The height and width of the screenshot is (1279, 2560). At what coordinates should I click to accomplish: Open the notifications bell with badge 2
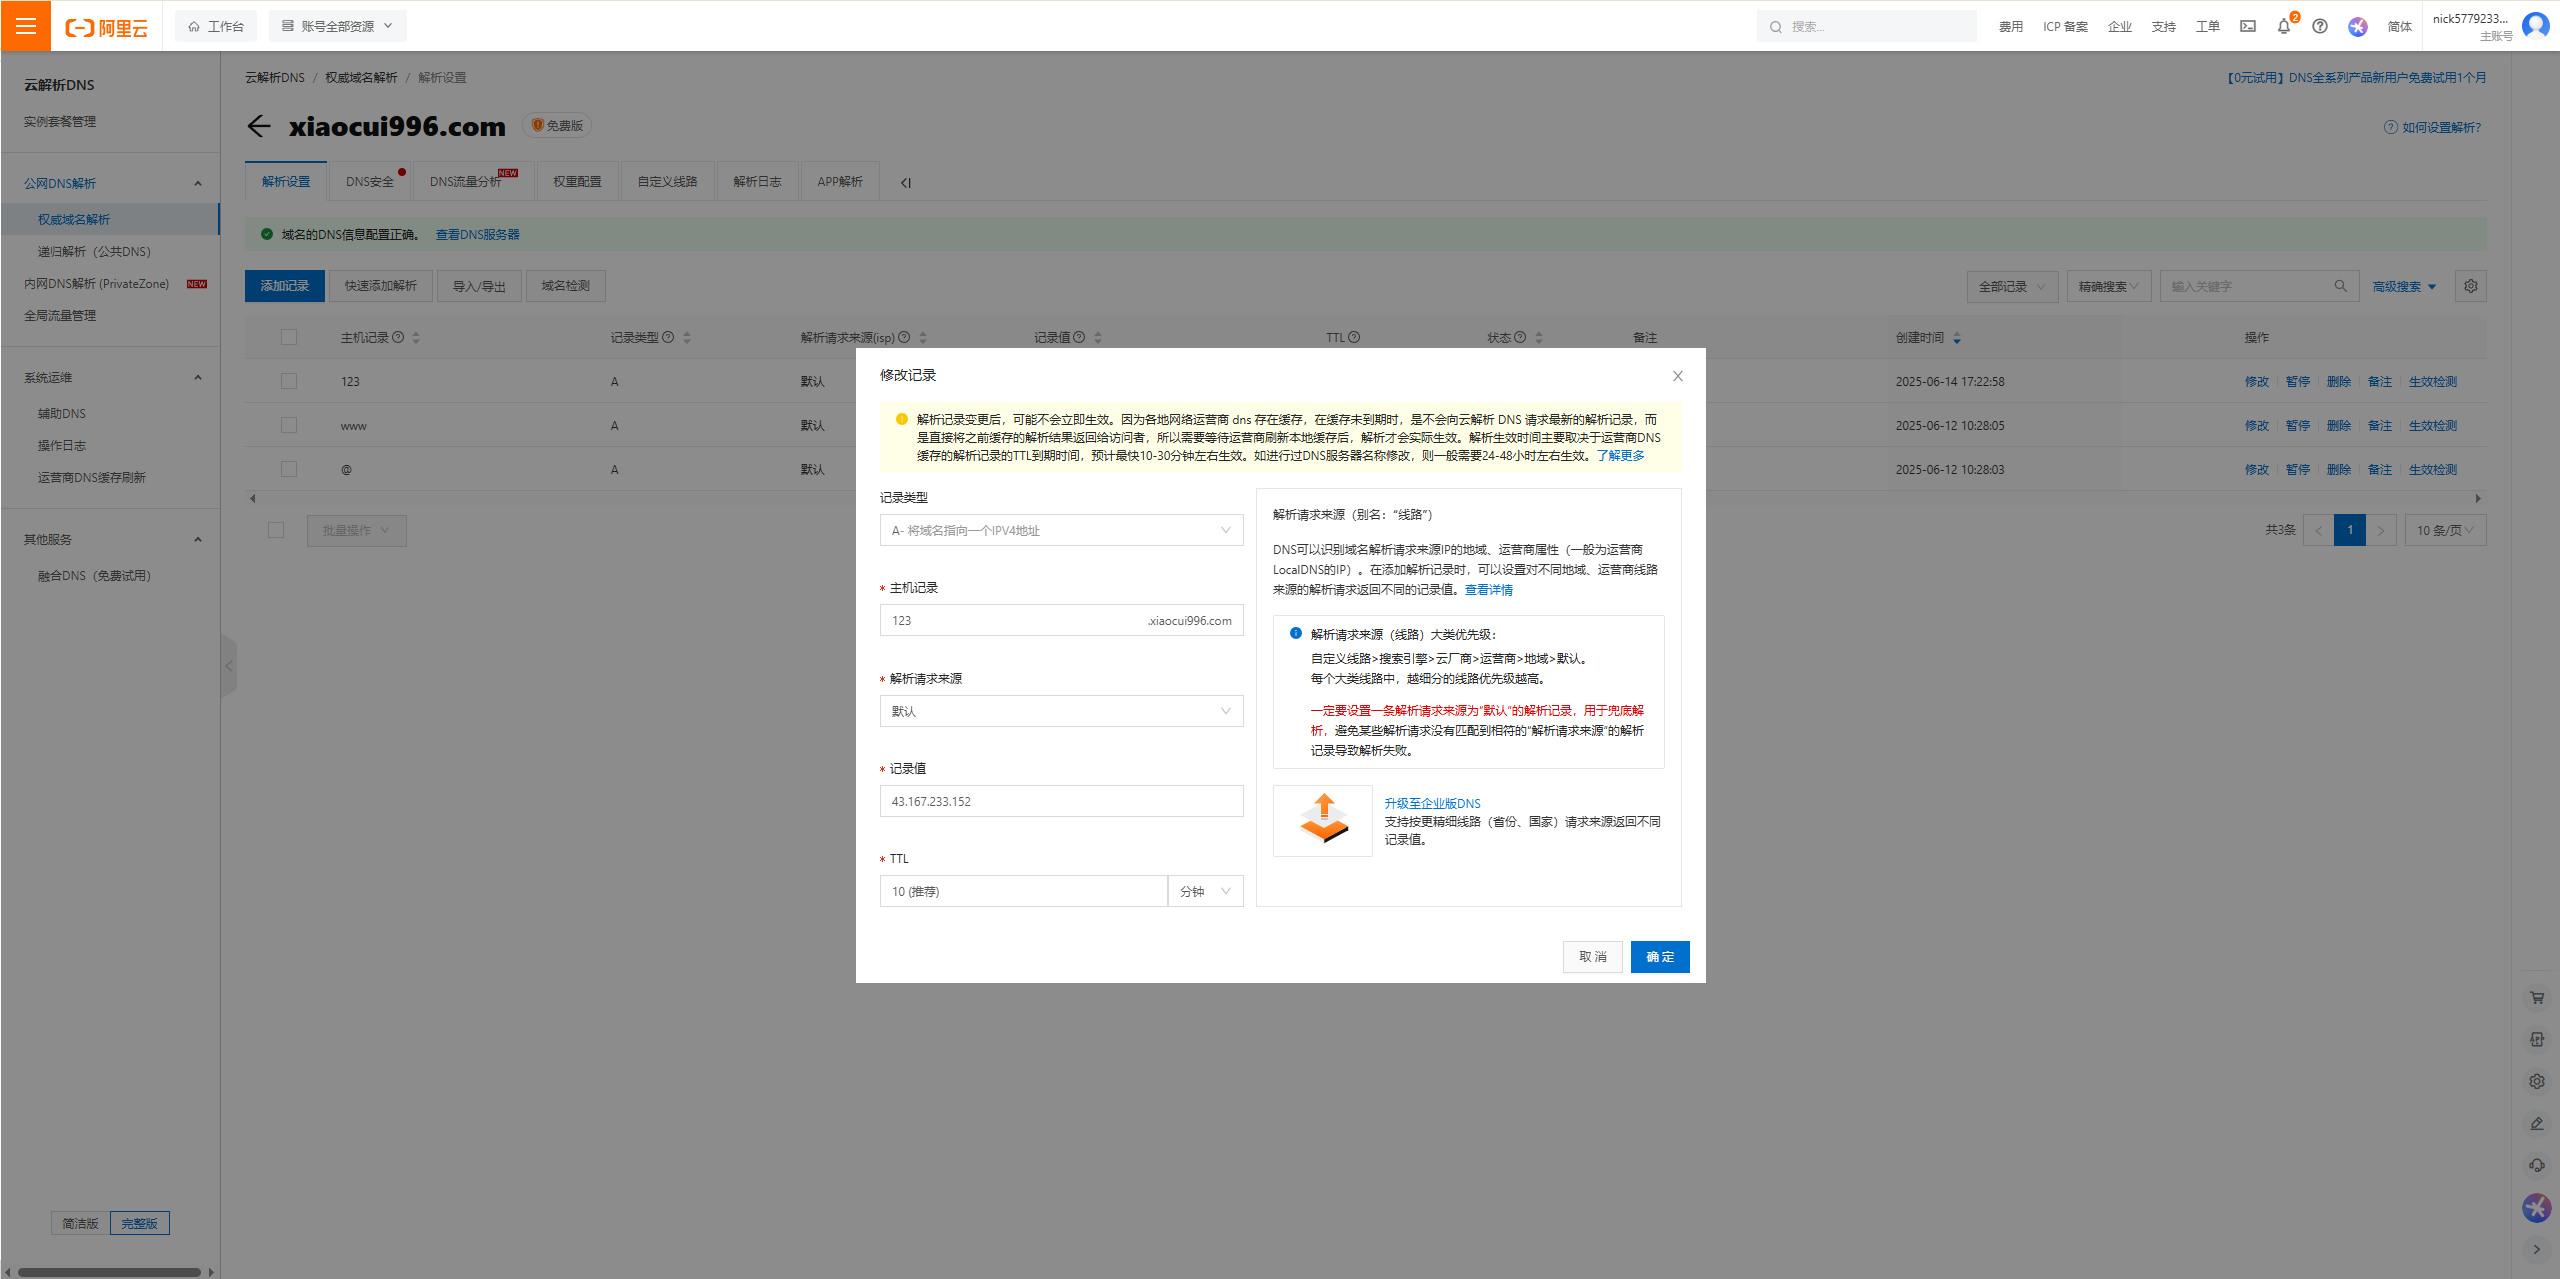coord(2283,27)
